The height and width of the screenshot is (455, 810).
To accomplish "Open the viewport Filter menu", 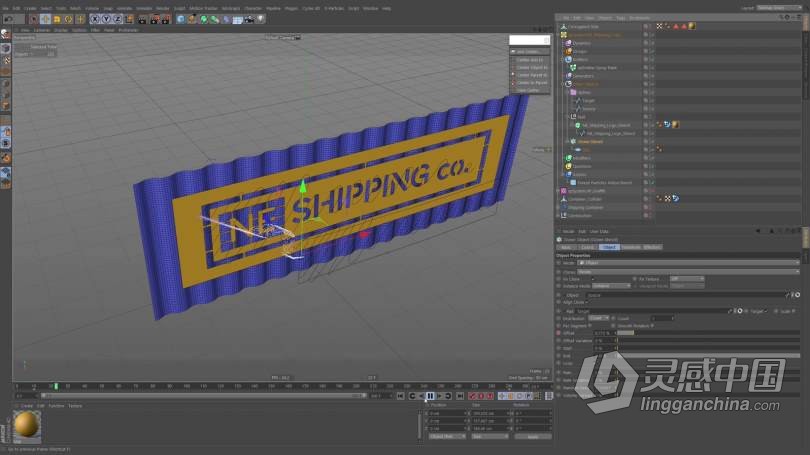I will (x=95, y=30).
